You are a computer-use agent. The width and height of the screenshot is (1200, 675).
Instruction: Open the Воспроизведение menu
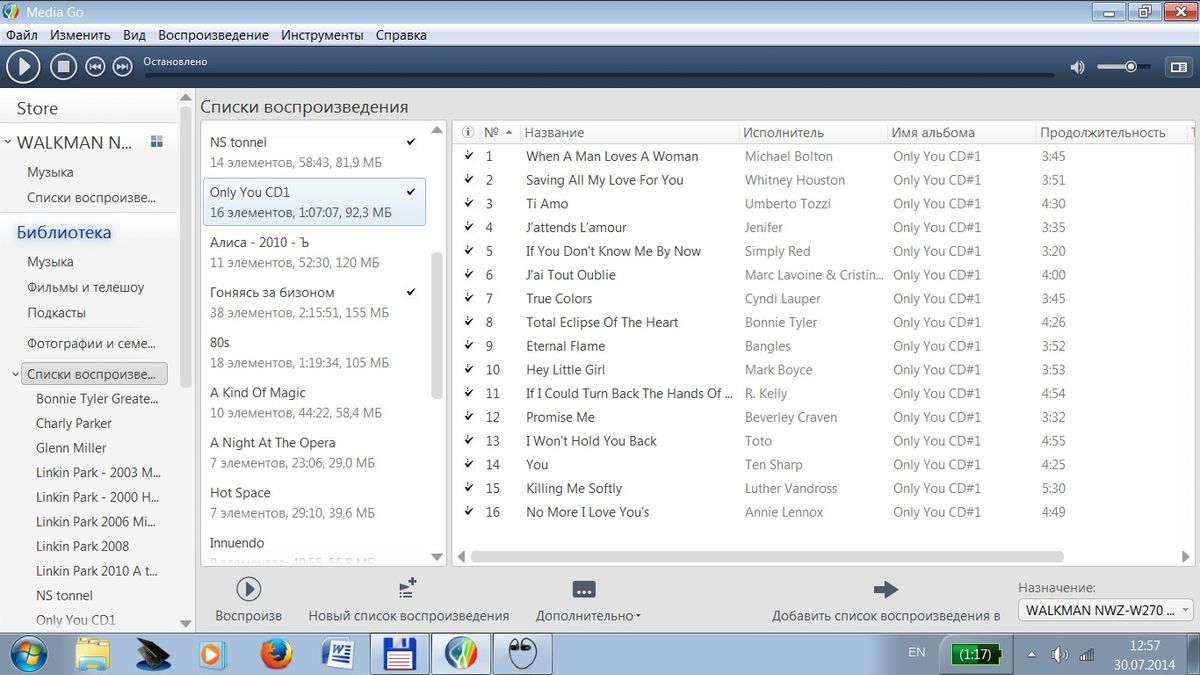coord(213,35)
